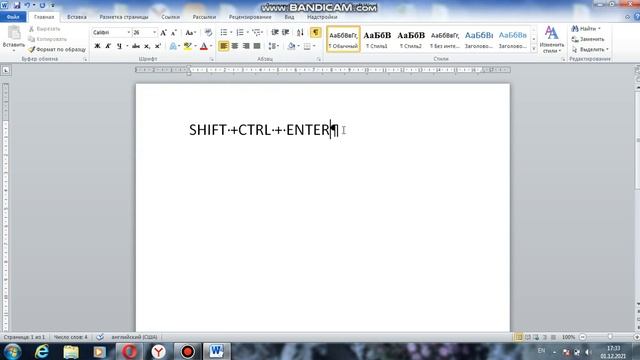Click the Заменить button
Viewport: 640px width, 360px height.
pyautogui.click(x=588, y=39)
